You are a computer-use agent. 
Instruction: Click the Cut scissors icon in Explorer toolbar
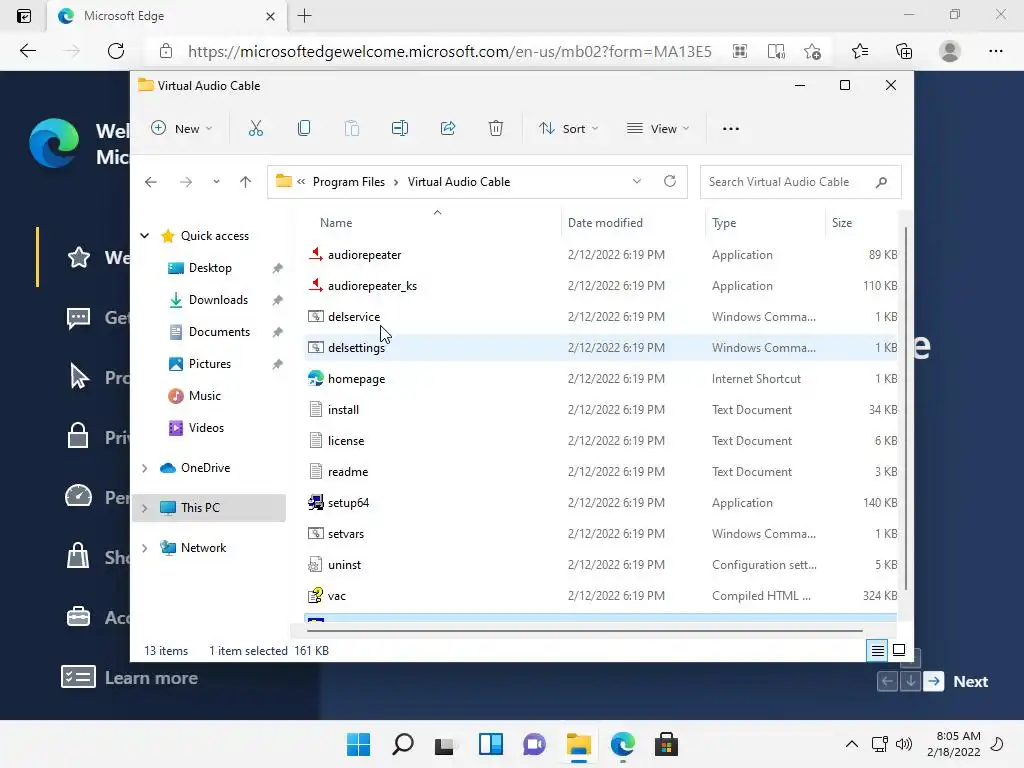coord(256,129)
